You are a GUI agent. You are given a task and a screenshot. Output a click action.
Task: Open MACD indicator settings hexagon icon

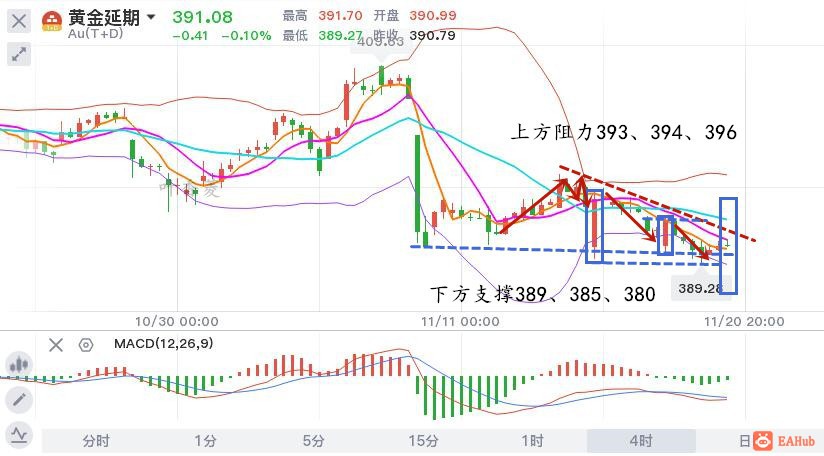pos(86,345)
